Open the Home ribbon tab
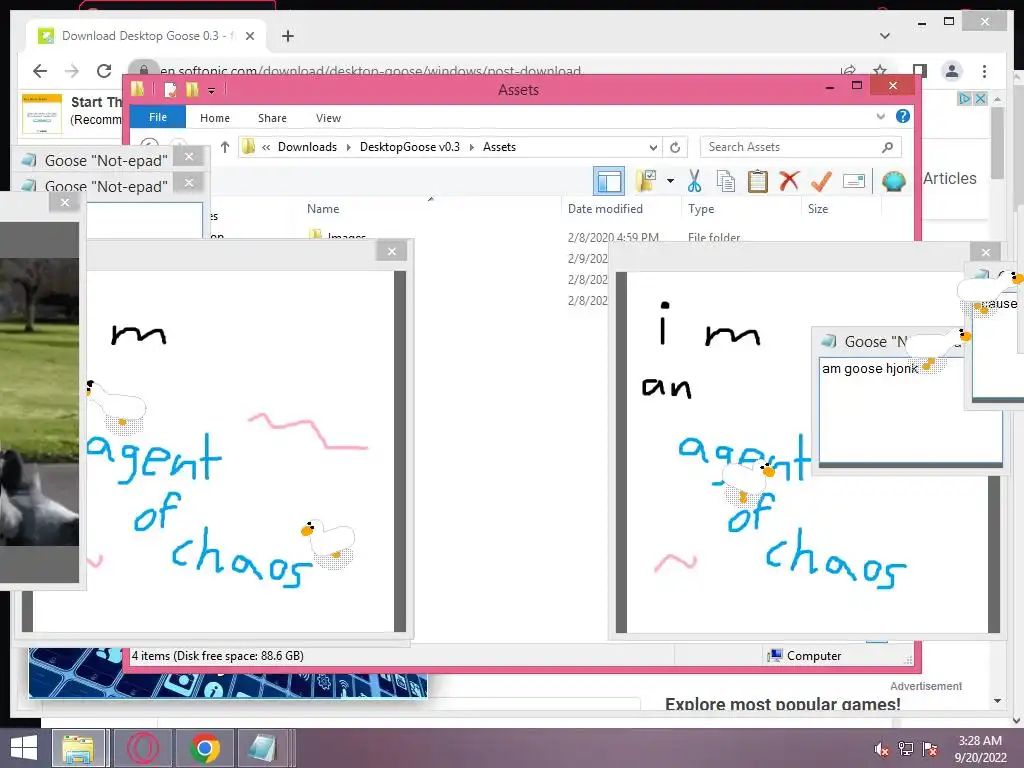 pos(215,118)
